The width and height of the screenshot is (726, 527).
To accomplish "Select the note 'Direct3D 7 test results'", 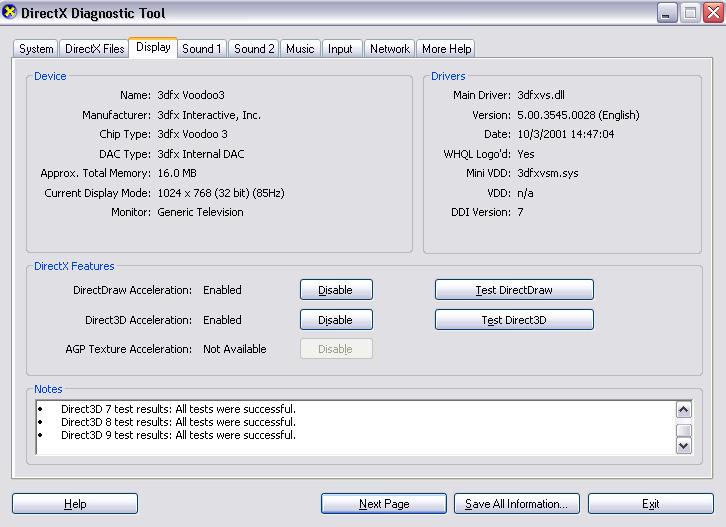I will coord(178,409).
